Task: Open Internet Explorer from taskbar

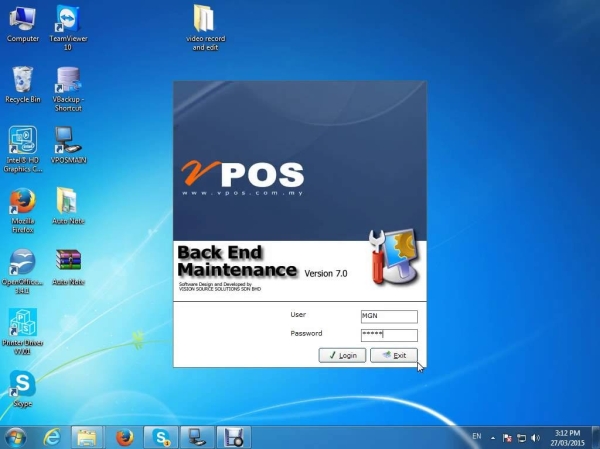Action: tap(52, 437)
